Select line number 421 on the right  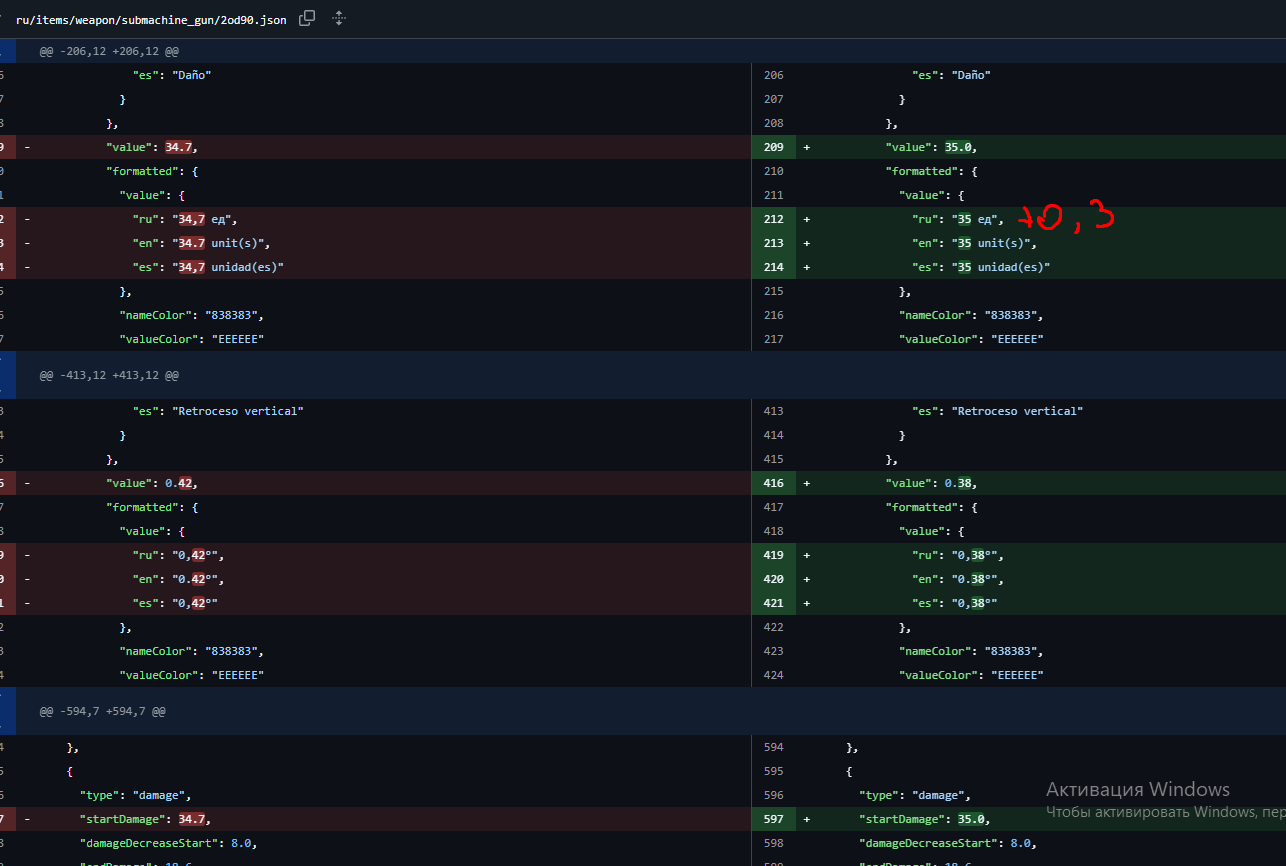(773, 603)
